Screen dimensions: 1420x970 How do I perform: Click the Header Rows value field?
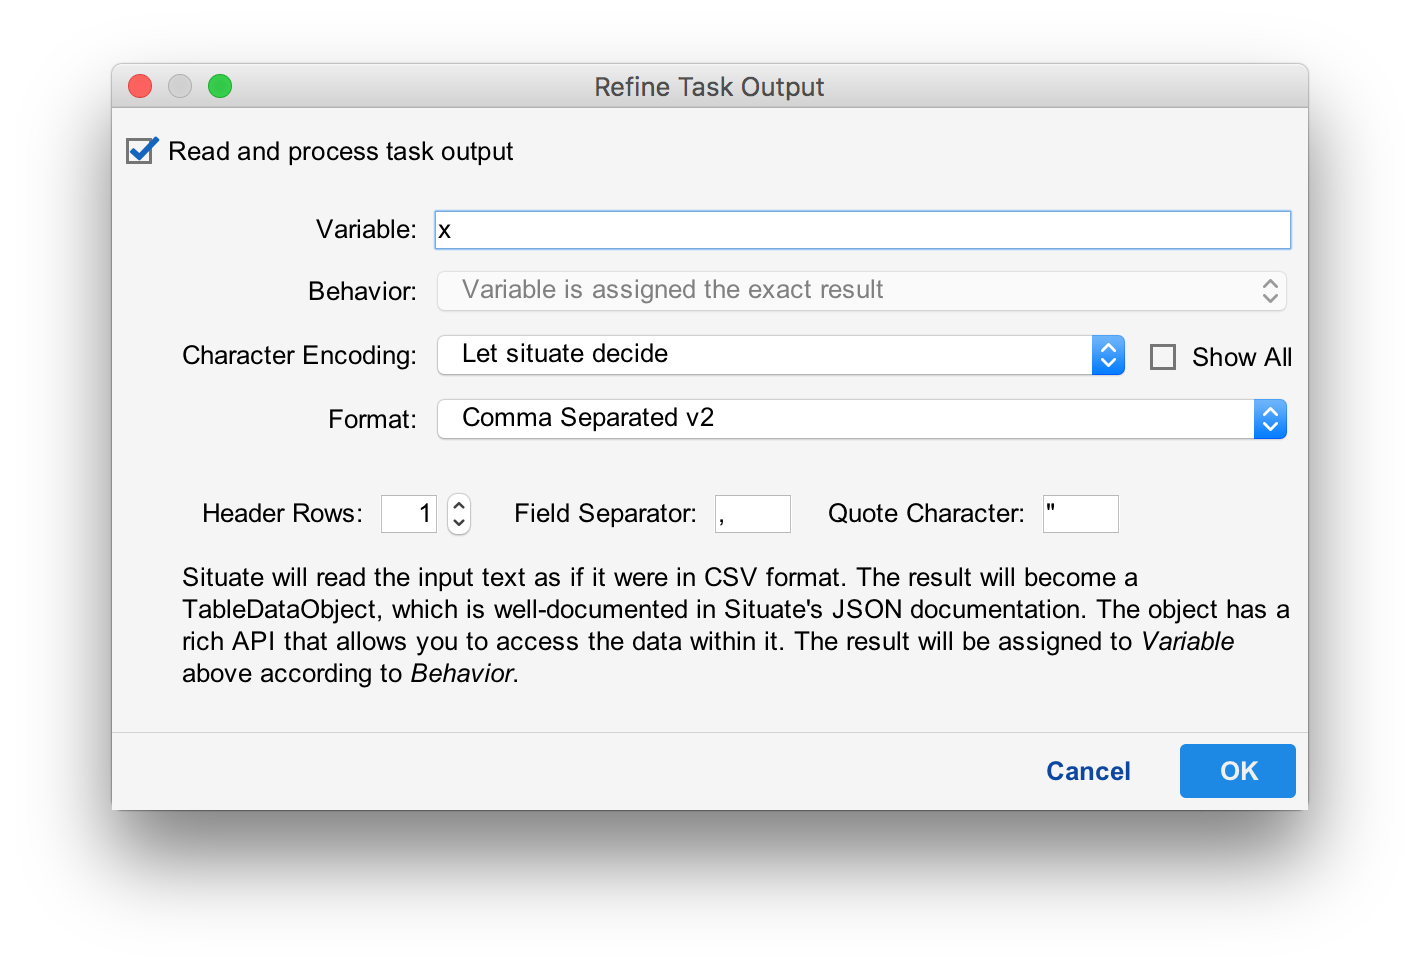[x=408, y=513]
